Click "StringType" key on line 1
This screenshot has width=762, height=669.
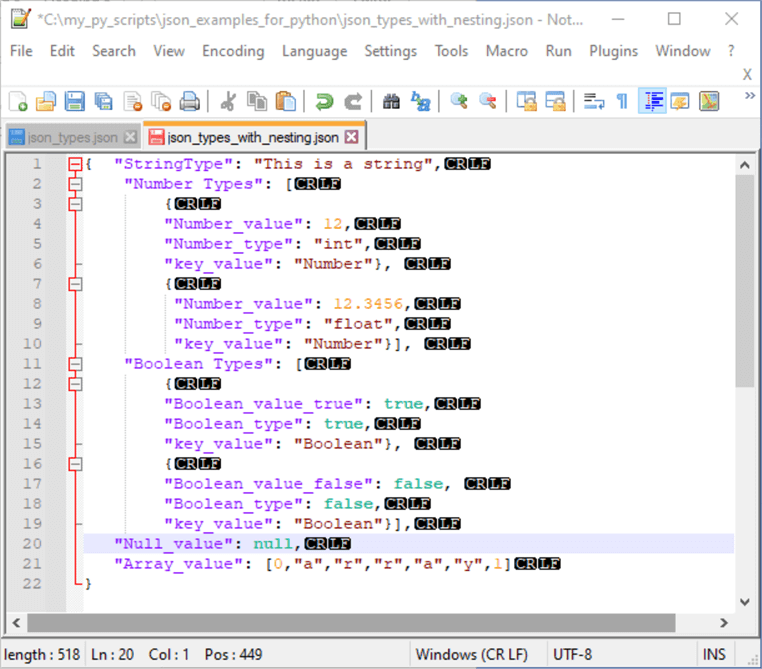[174, 164]
